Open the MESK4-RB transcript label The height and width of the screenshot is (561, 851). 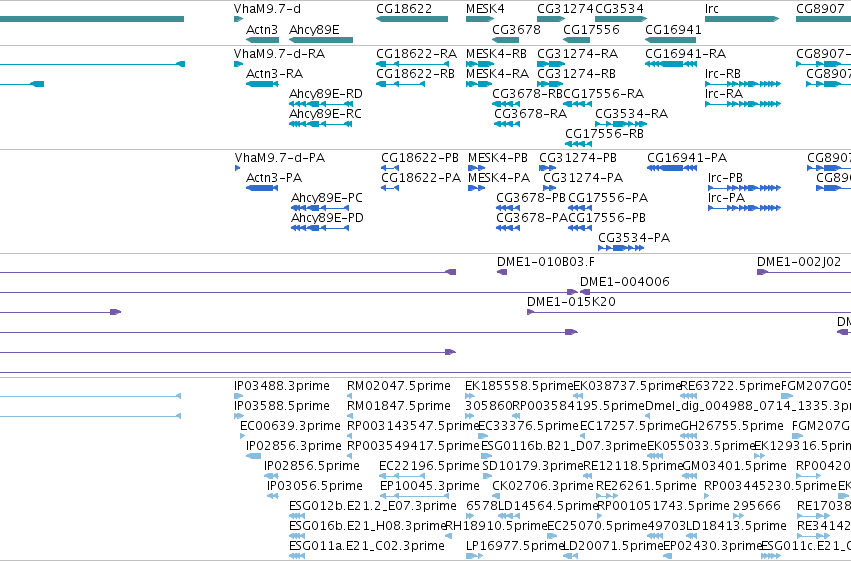496,54
